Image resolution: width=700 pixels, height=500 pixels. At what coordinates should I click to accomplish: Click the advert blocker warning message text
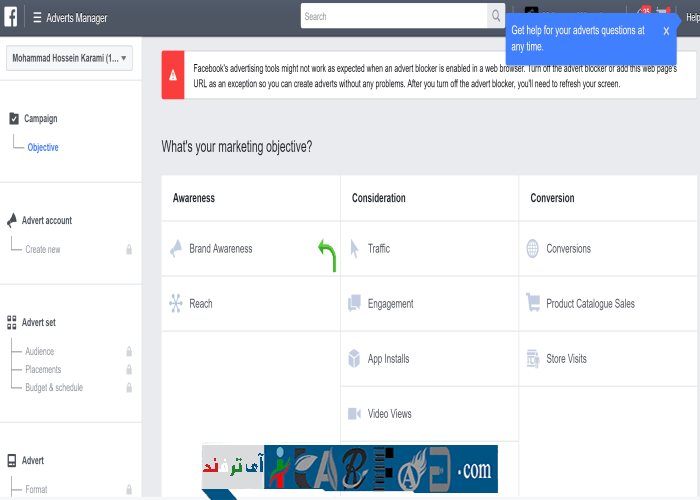coord(435,76)
